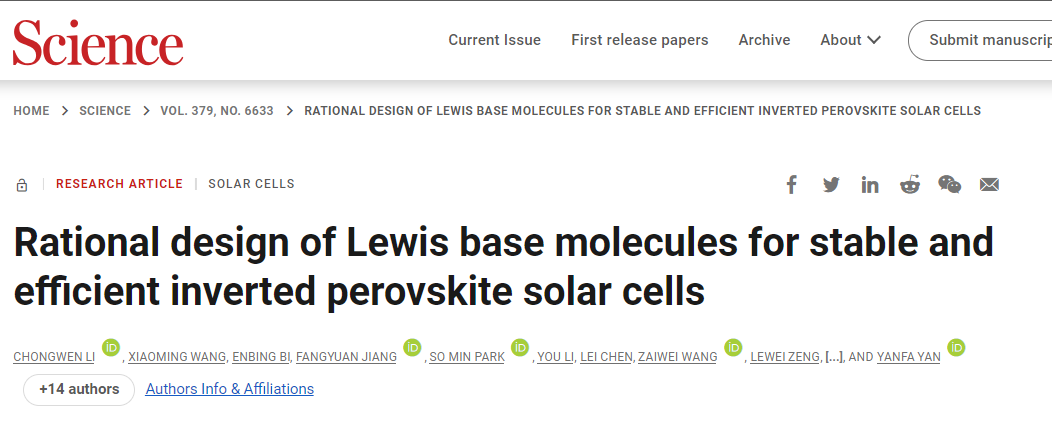This screenshot has width=1052, height=423.
Task: Share article on LinkedIn
Action: pos(870,184)
